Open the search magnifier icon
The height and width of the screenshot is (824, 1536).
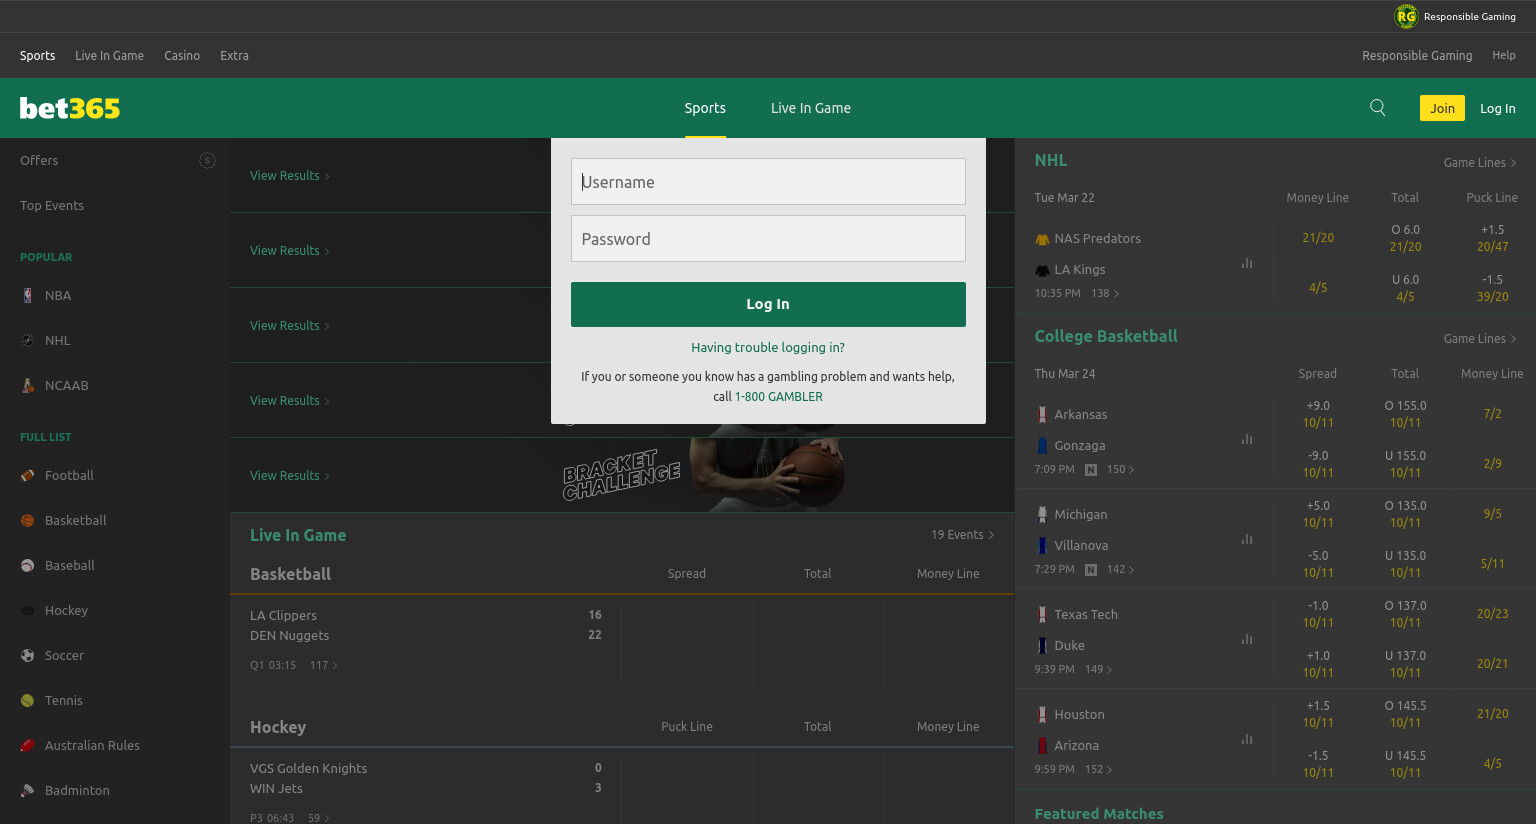click(x=1377, y=108)
